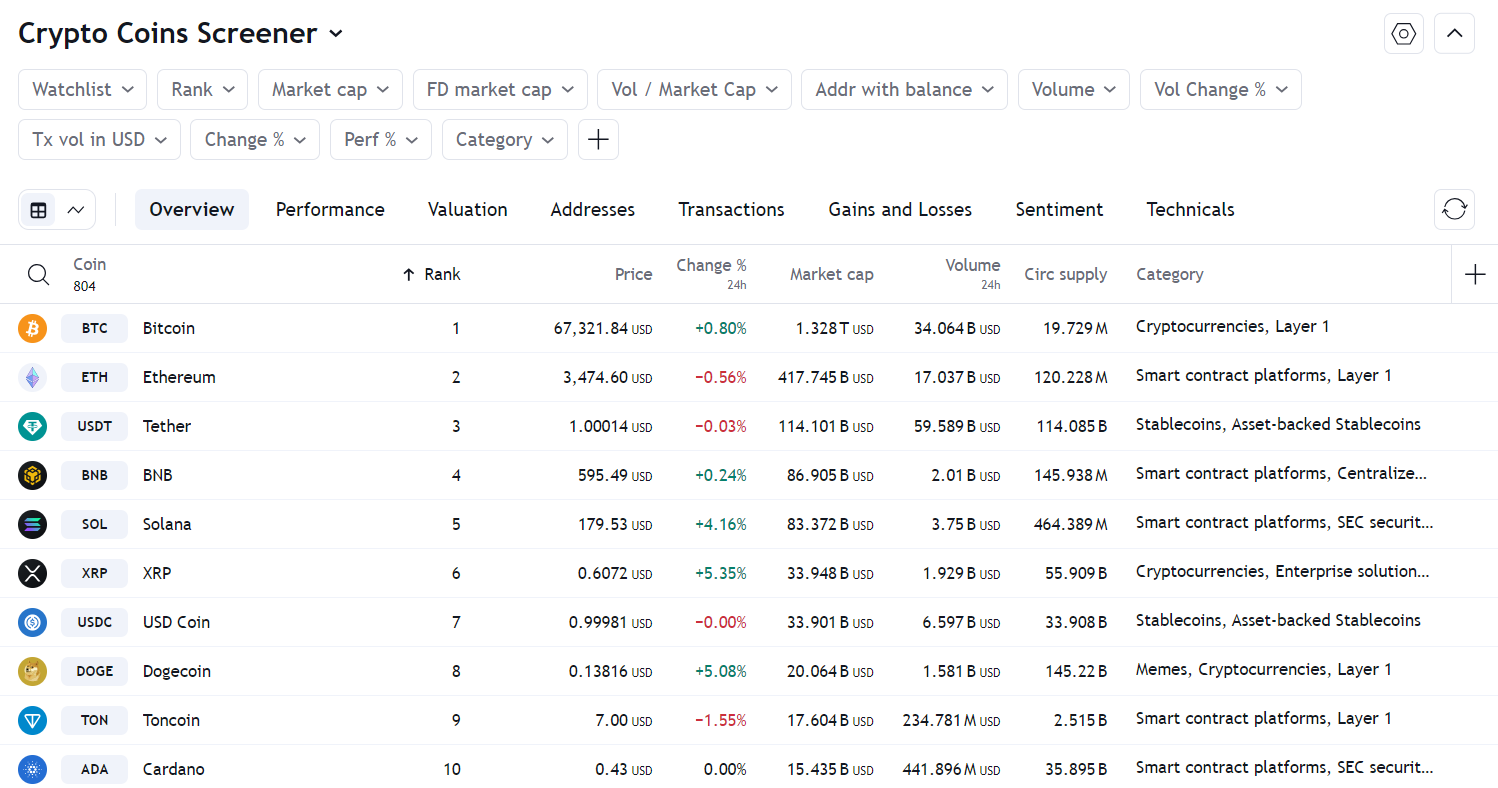Open the Category filter dropdown
The height and width of the screenshot is (788, 1498).
pos(504,140)
